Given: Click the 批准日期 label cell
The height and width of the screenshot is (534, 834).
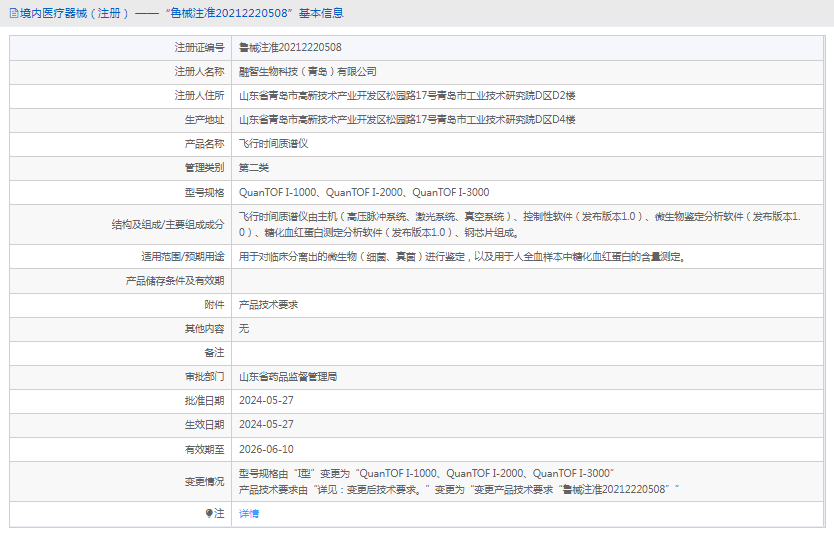Looking at the screenshot, I should click(121, 400).
